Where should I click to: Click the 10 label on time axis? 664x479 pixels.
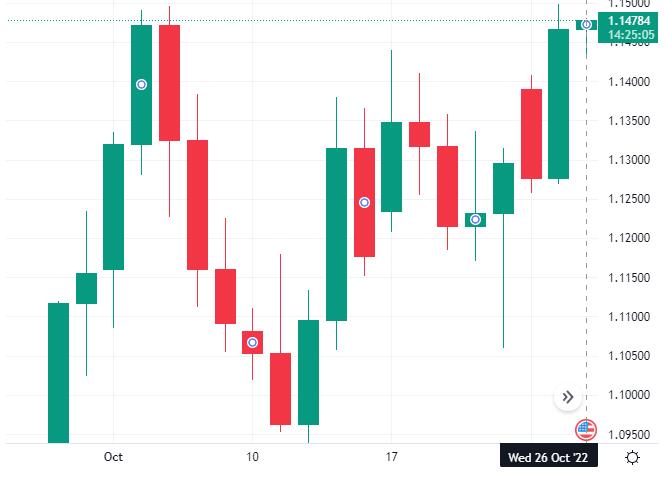pos(252,457)
